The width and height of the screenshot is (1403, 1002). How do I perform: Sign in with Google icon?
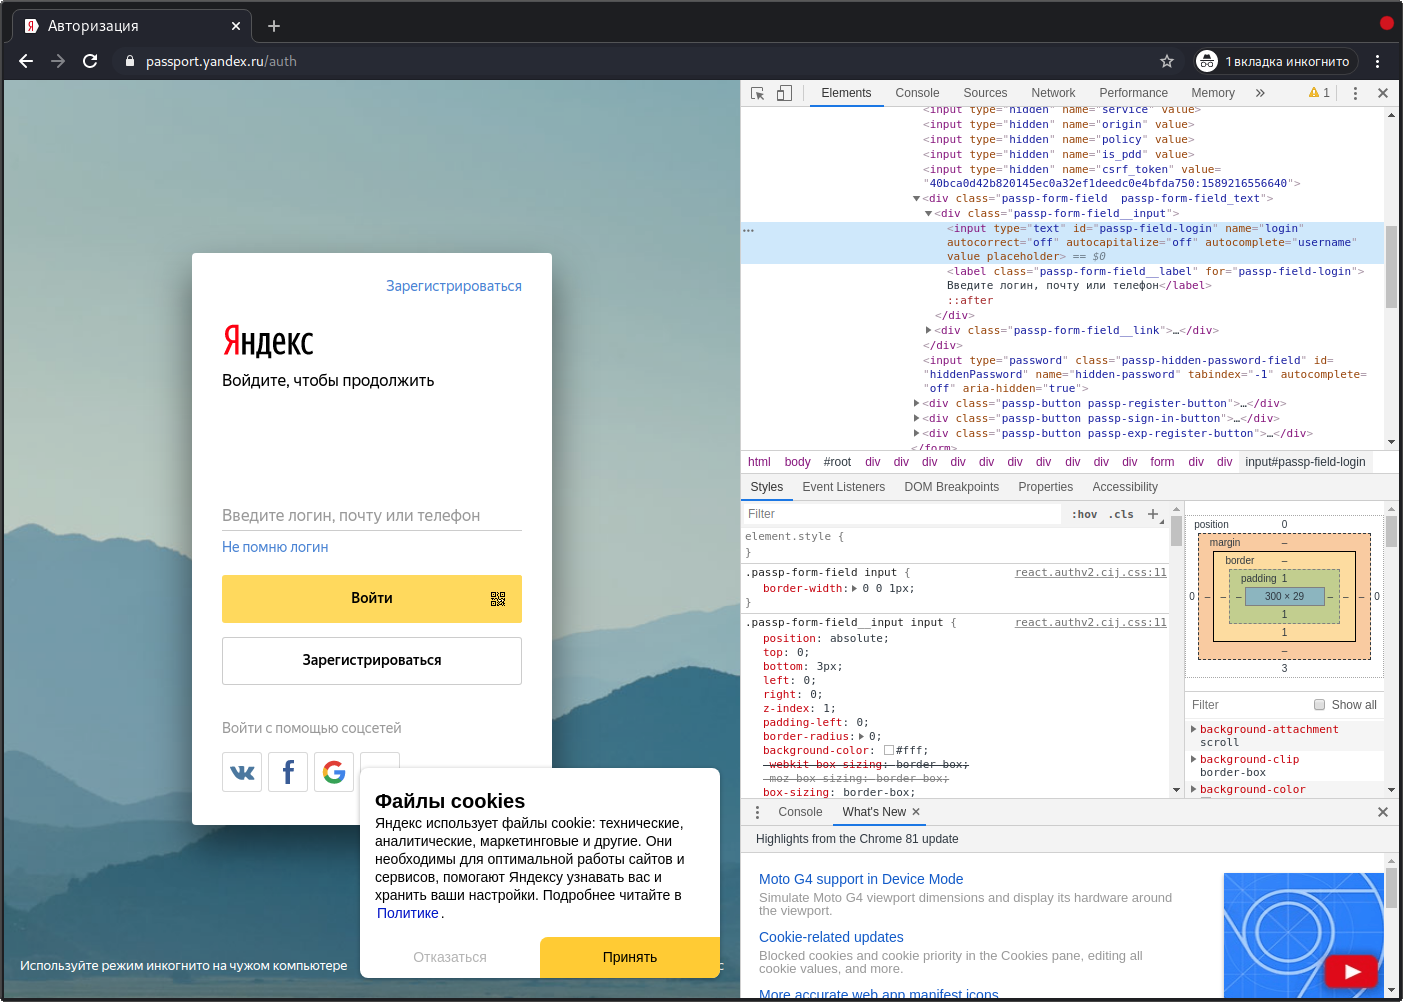[x=334, y=772]
